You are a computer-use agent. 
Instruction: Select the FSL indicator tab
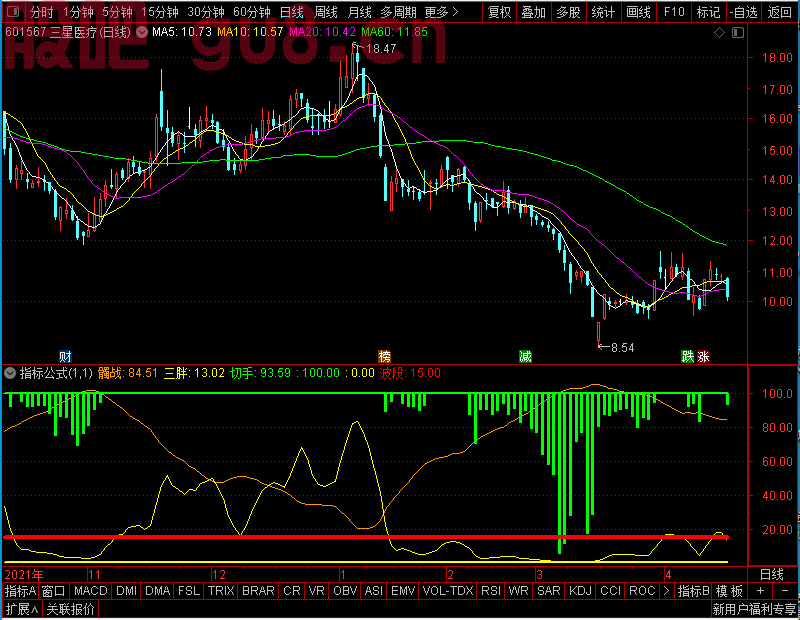189,591
